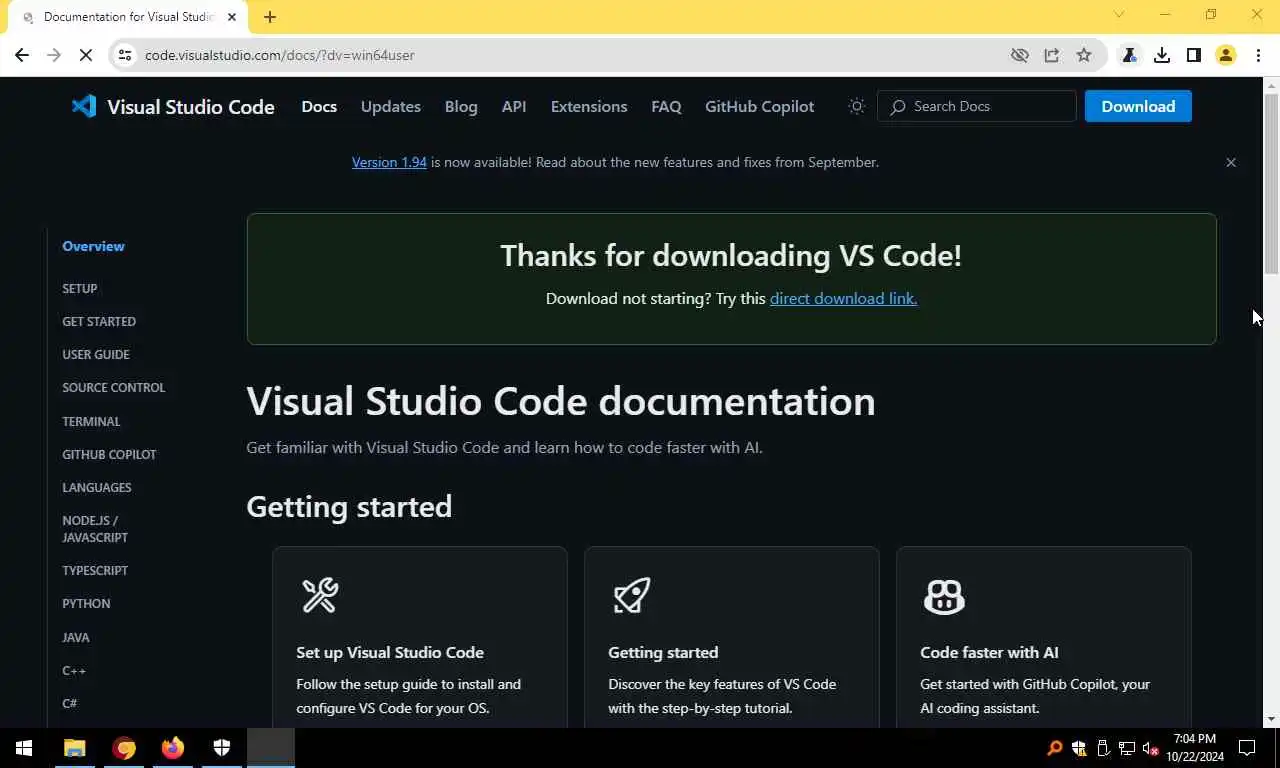Open a new tab with the plus button

pos(270,17)
